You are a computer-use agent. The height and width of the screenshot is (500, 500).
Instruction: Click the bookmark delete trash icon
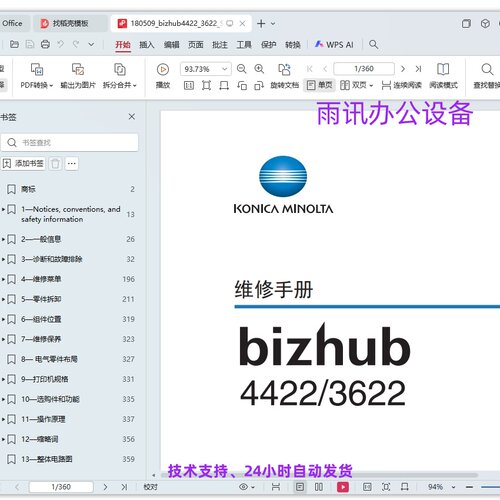click(x=55, y=164)
